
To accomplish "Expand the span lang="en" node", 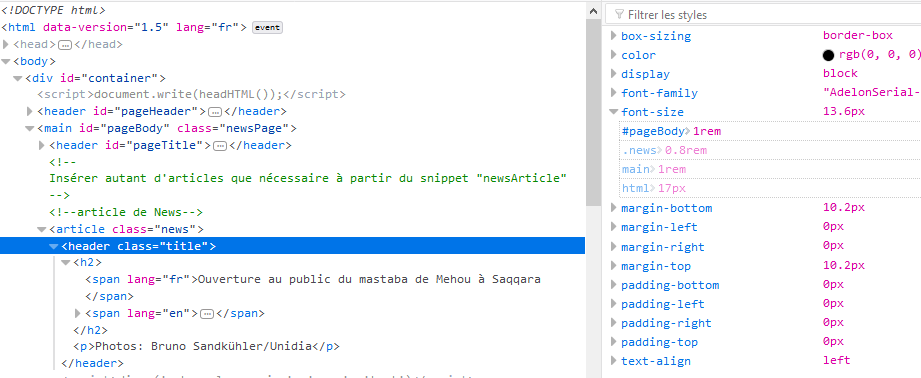I will tap(78, 313).
